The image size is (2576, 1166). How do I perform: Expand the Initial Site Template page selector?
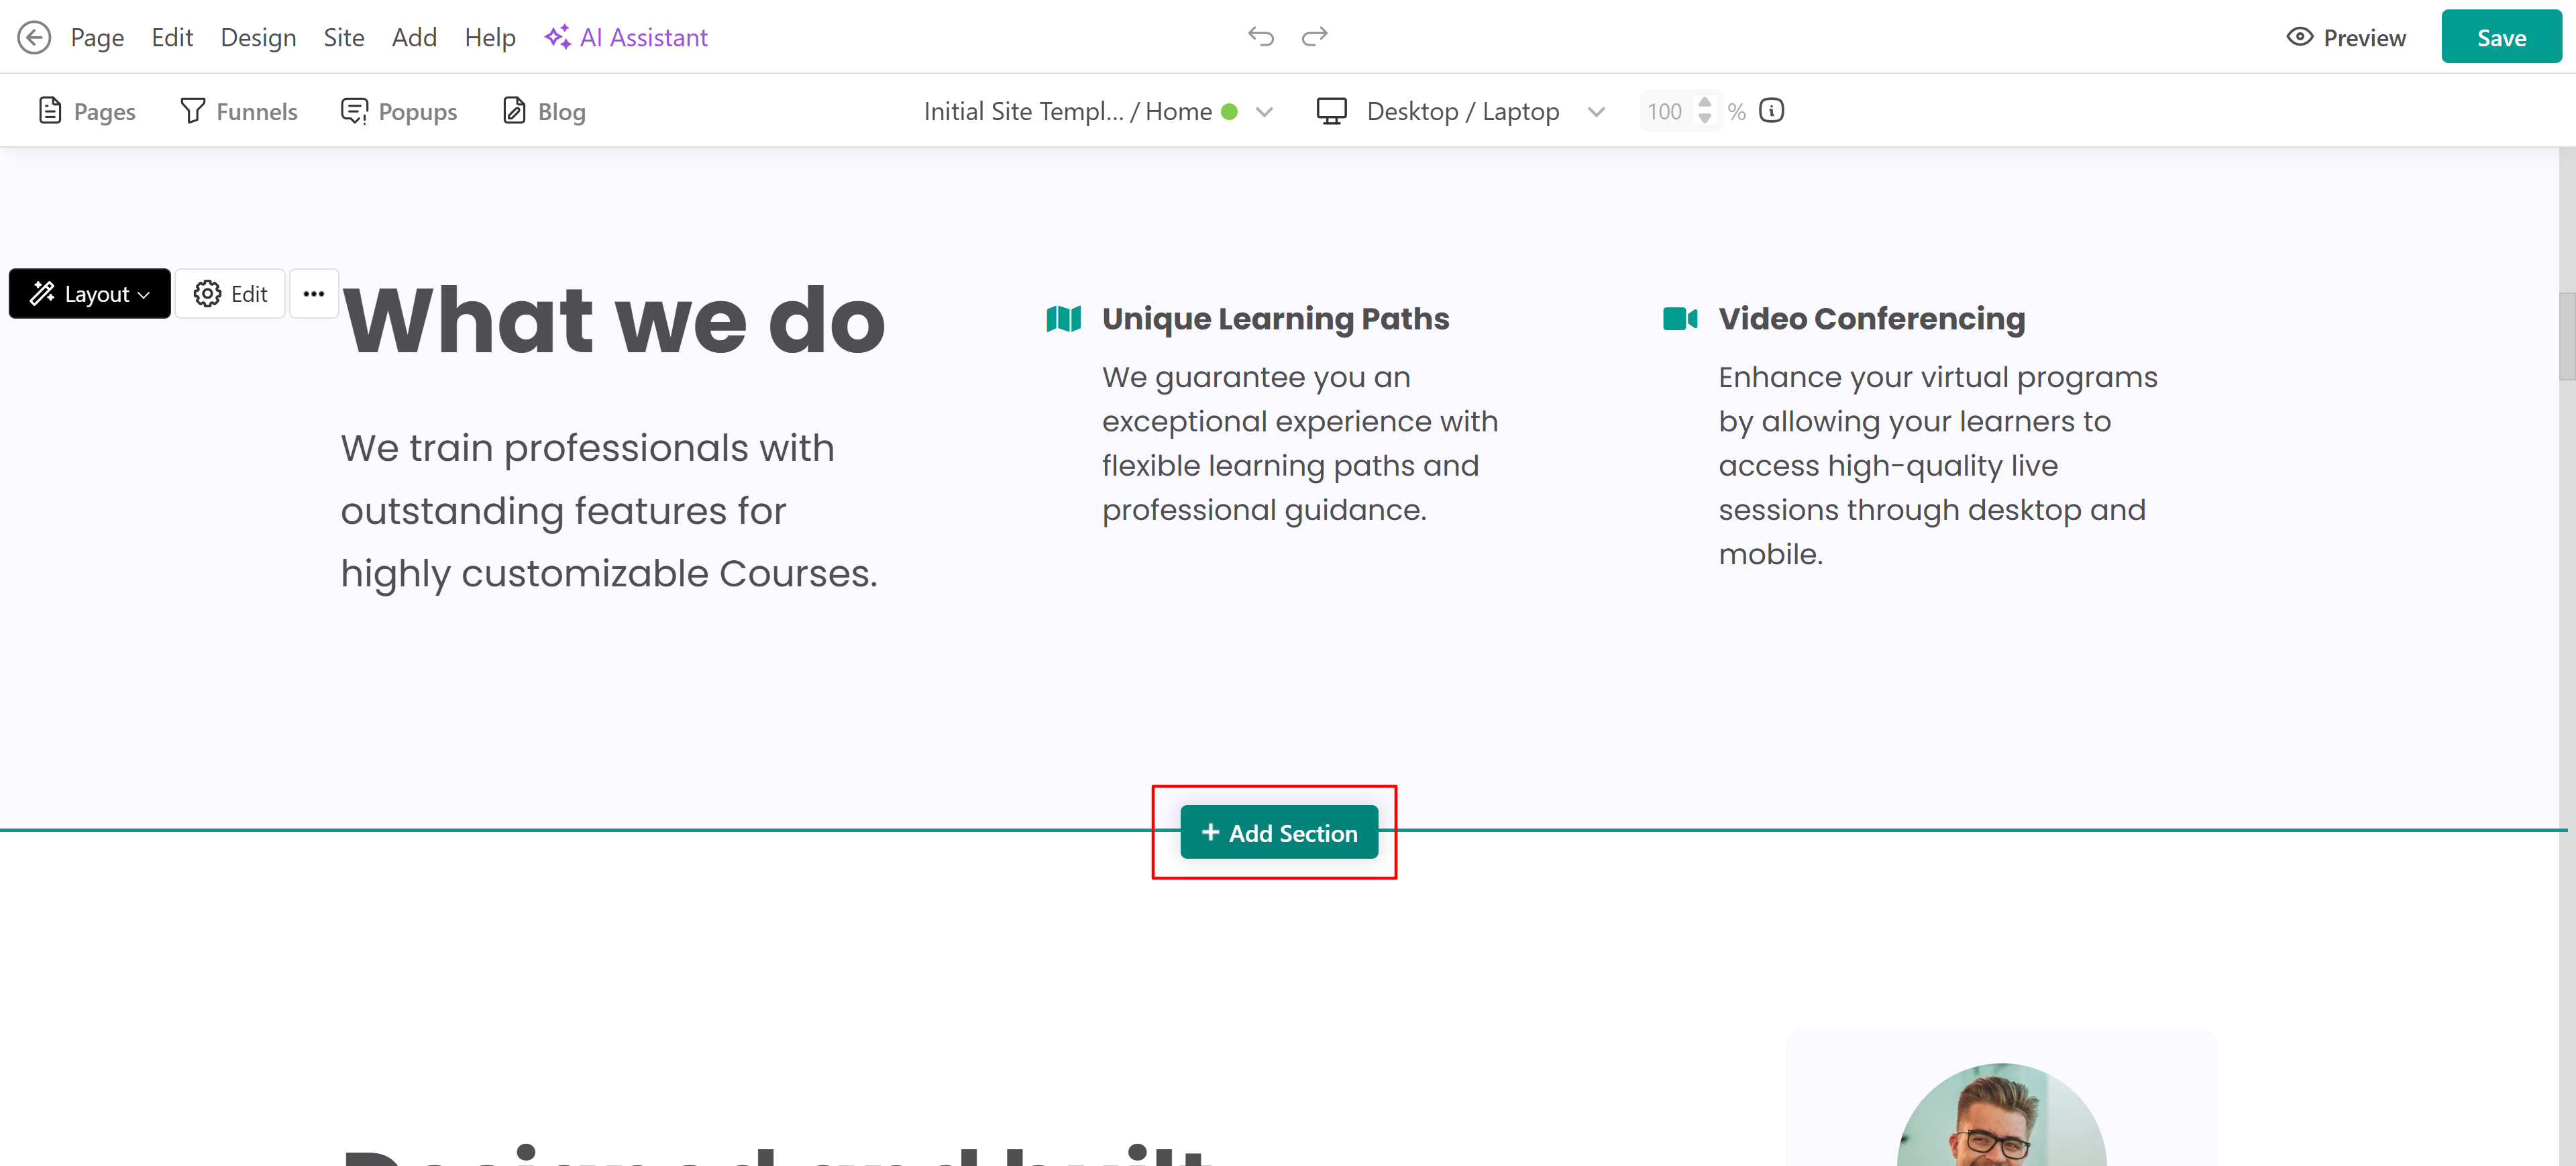(1264, 111)
